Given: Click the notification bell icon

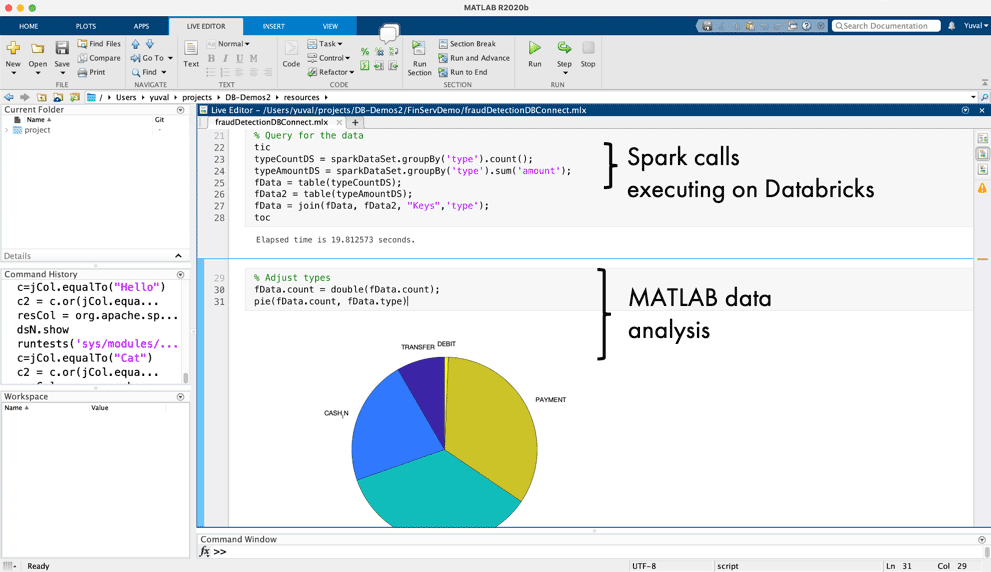Looking at the screenshot, I should (x=951, y=26).
